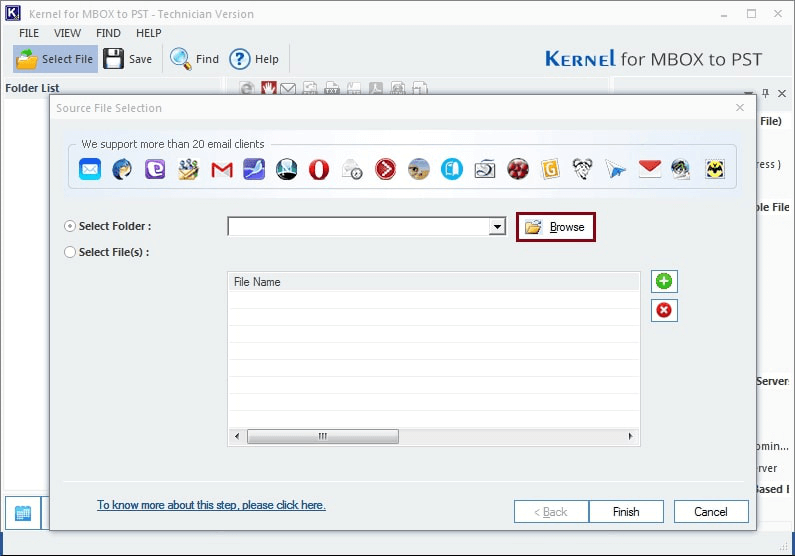Click inside the folder path combo box

359,227
